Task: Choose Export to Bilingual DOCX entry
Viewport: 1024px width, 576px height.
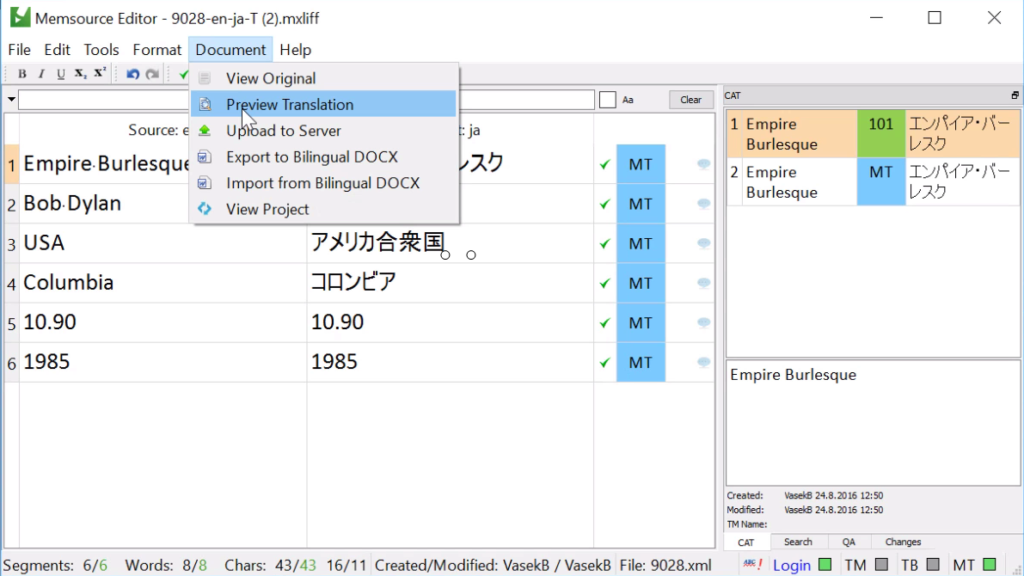Action: 324,157
